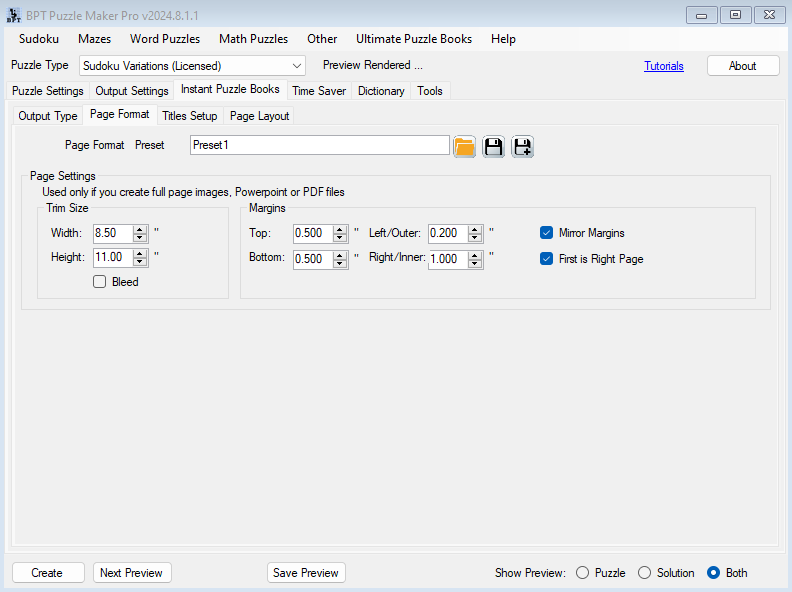Increase the Right/Inner margin value
792x592 pixels.
[x=475, y=255]
